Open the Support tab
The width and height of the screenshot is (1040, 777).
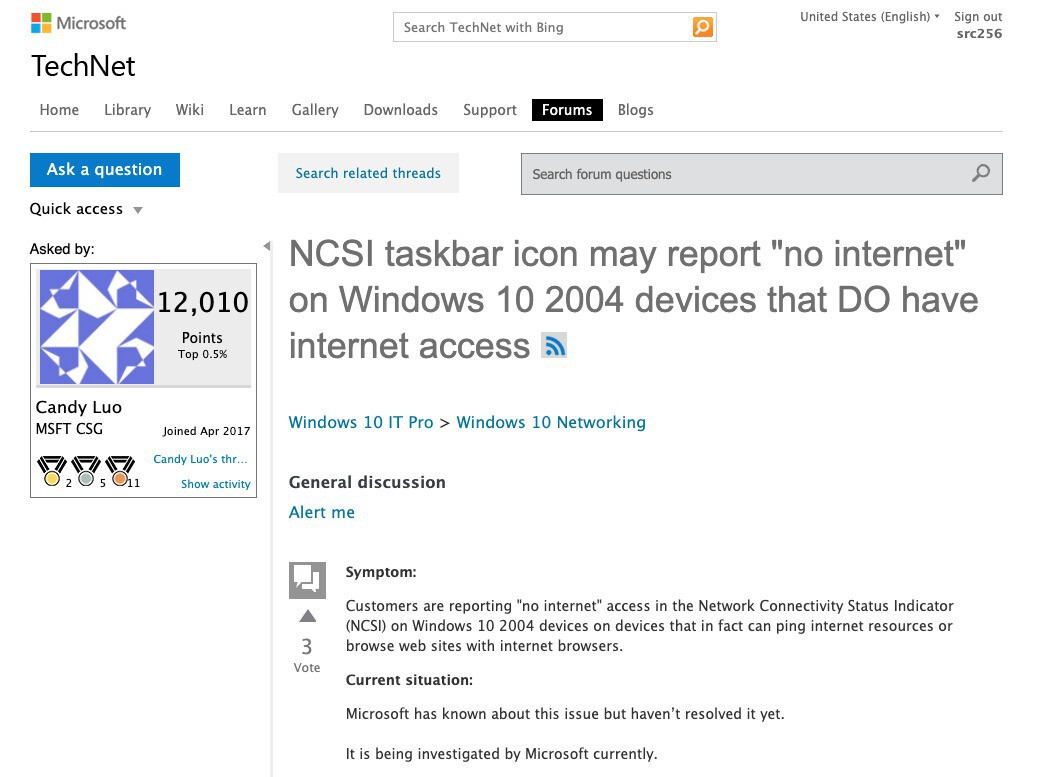point(489,110)
